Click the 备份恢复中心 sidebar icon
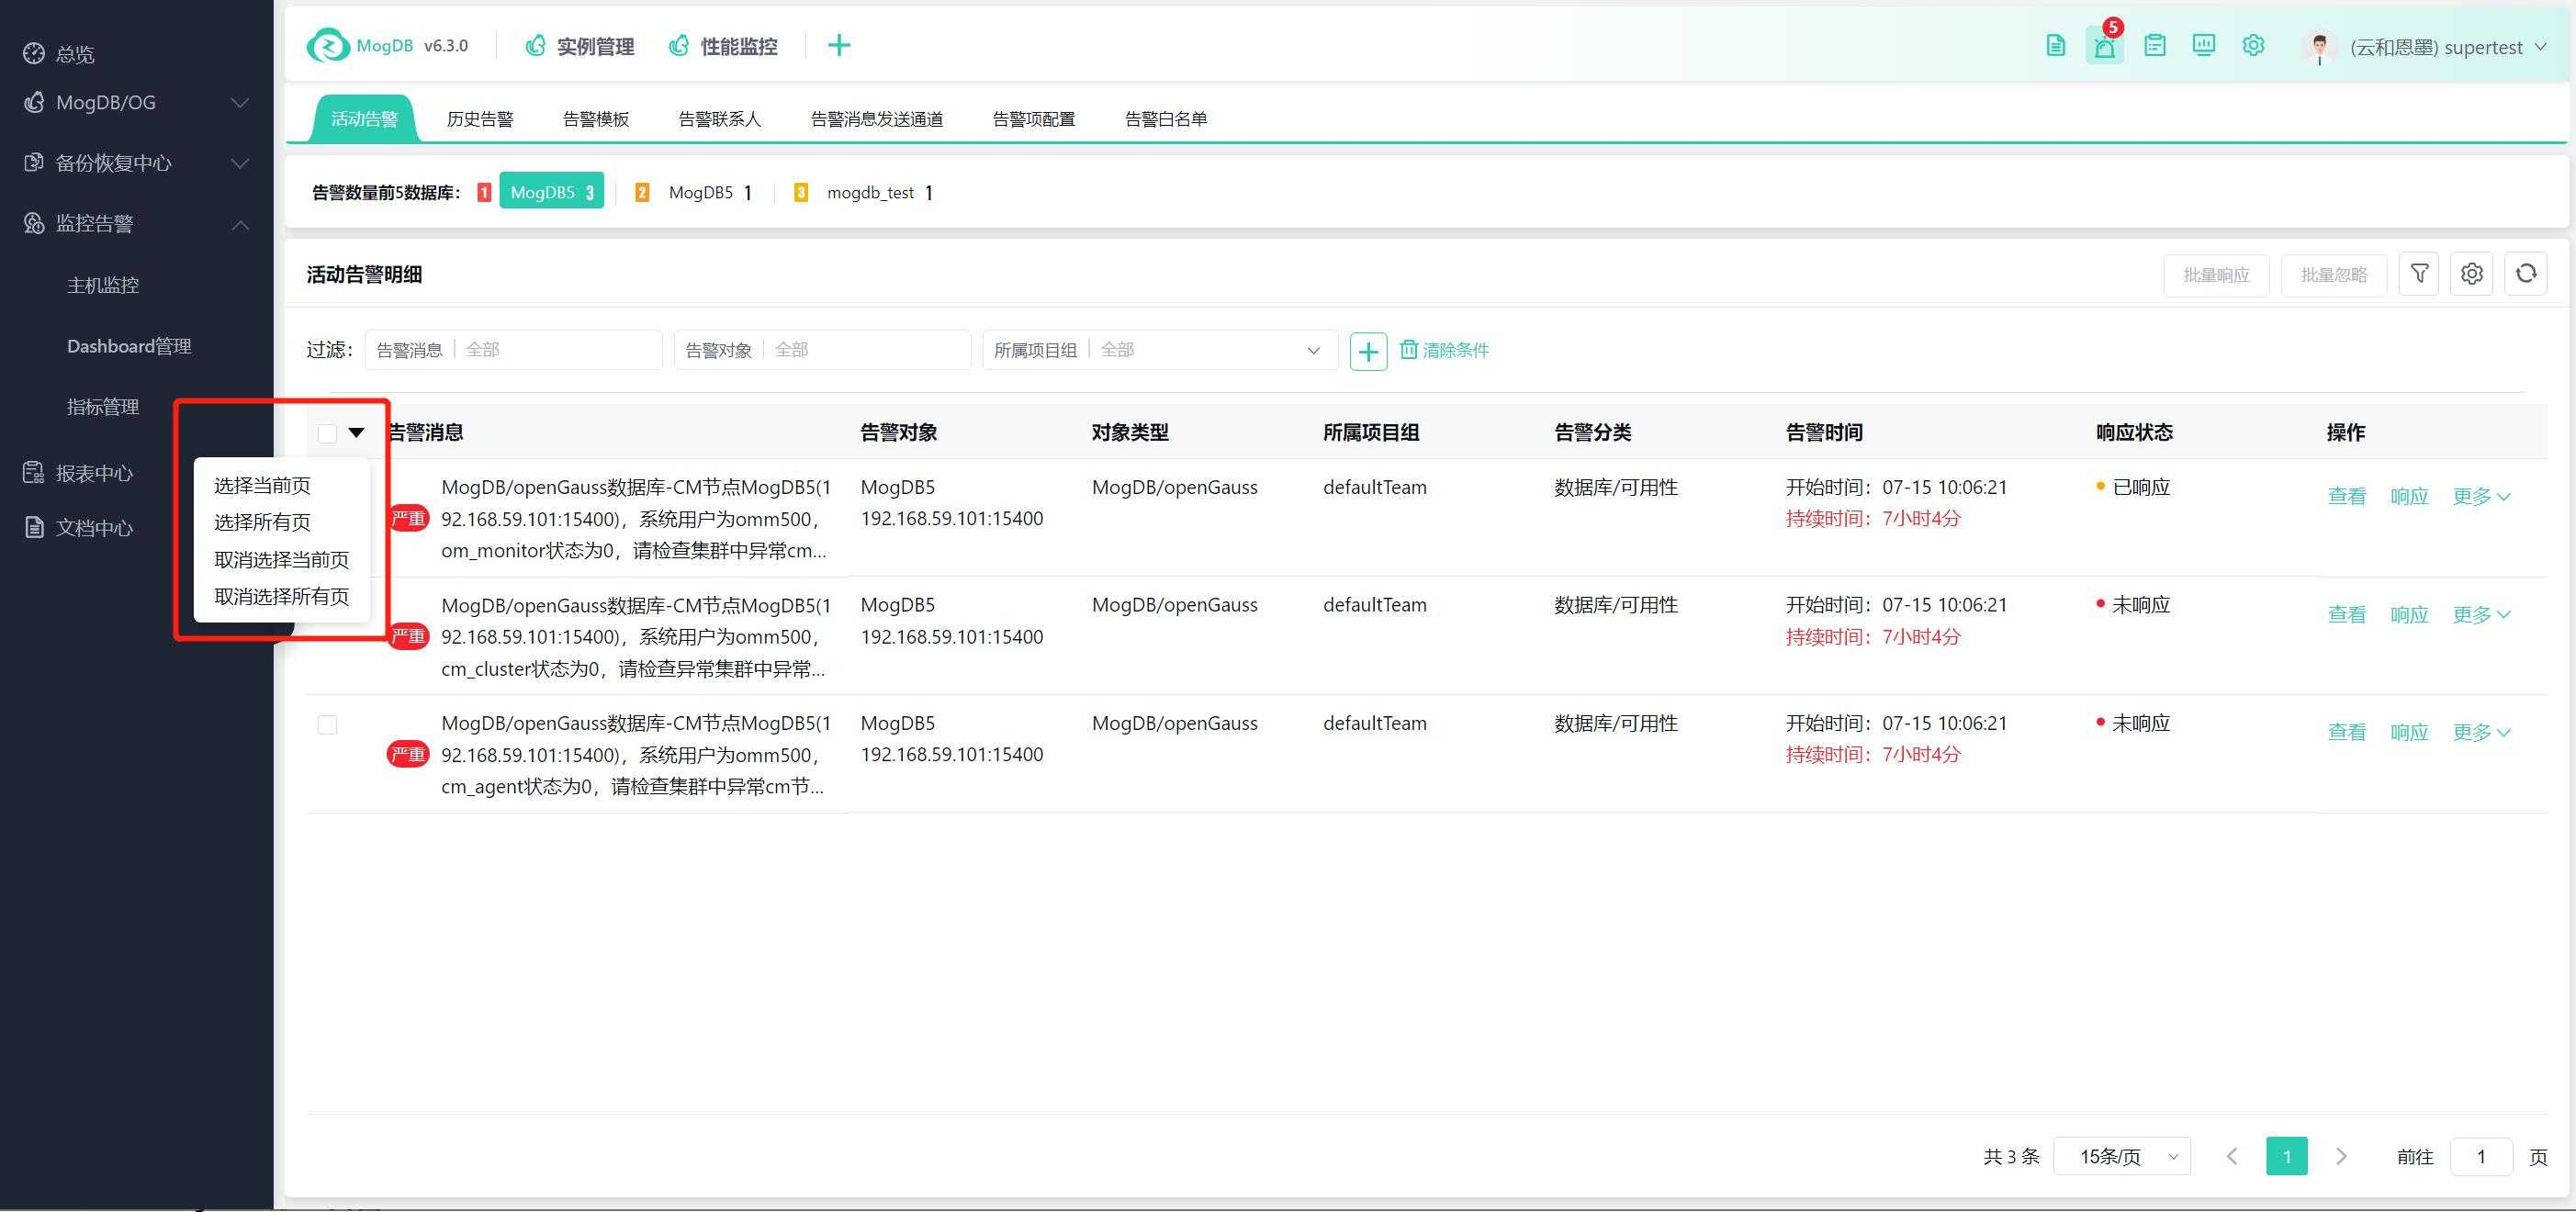 click(34, 162)
